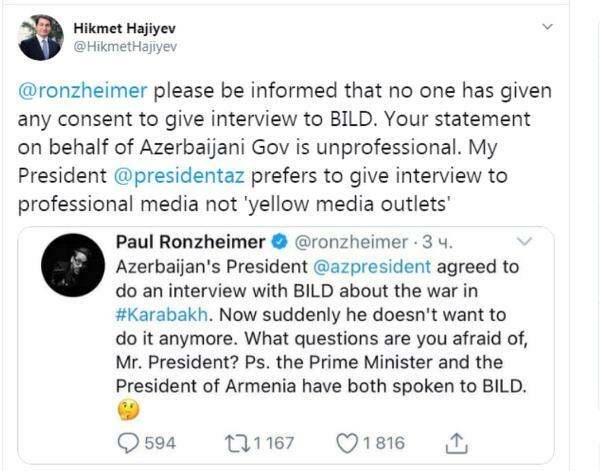
Task: Click the reply speech bubble icon
Action: pyautogui.click(x=130, y=442)
